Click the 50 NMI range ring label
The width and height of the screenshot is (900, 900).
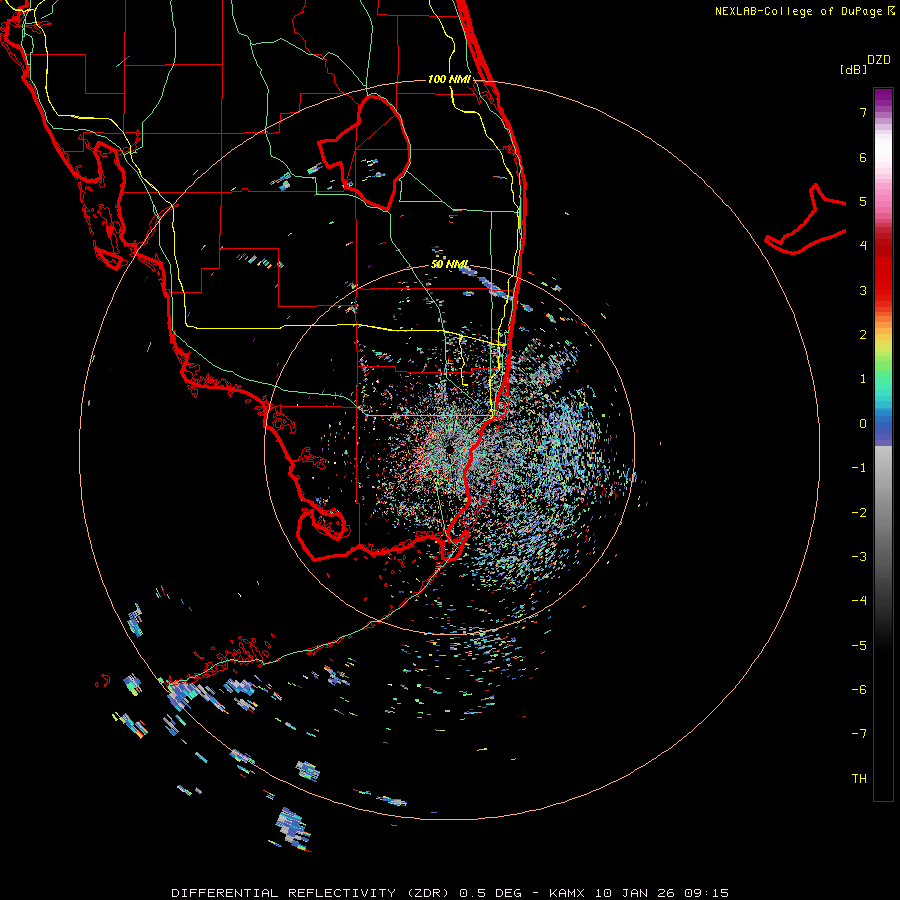[x=450, y=265]
